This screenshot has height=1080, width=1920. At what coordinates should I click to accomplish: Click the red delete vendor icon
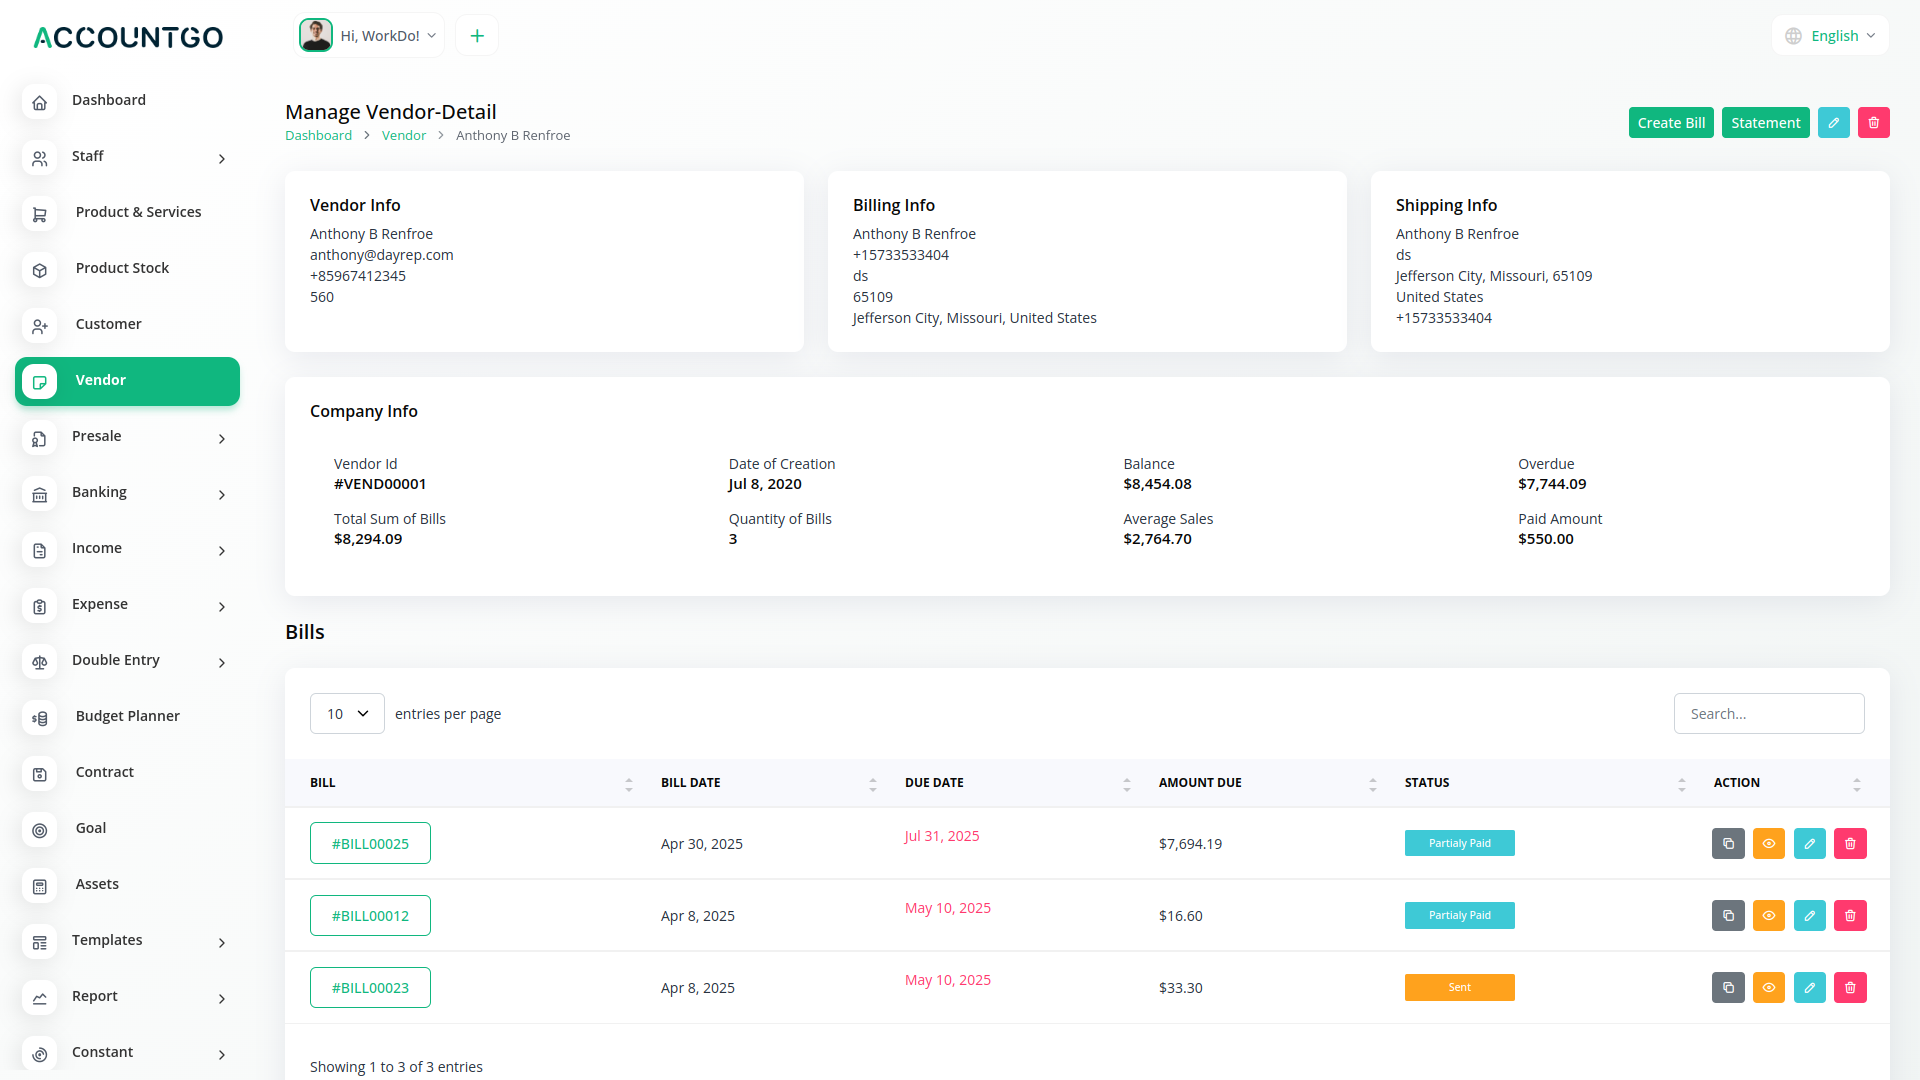(1873, 122)
